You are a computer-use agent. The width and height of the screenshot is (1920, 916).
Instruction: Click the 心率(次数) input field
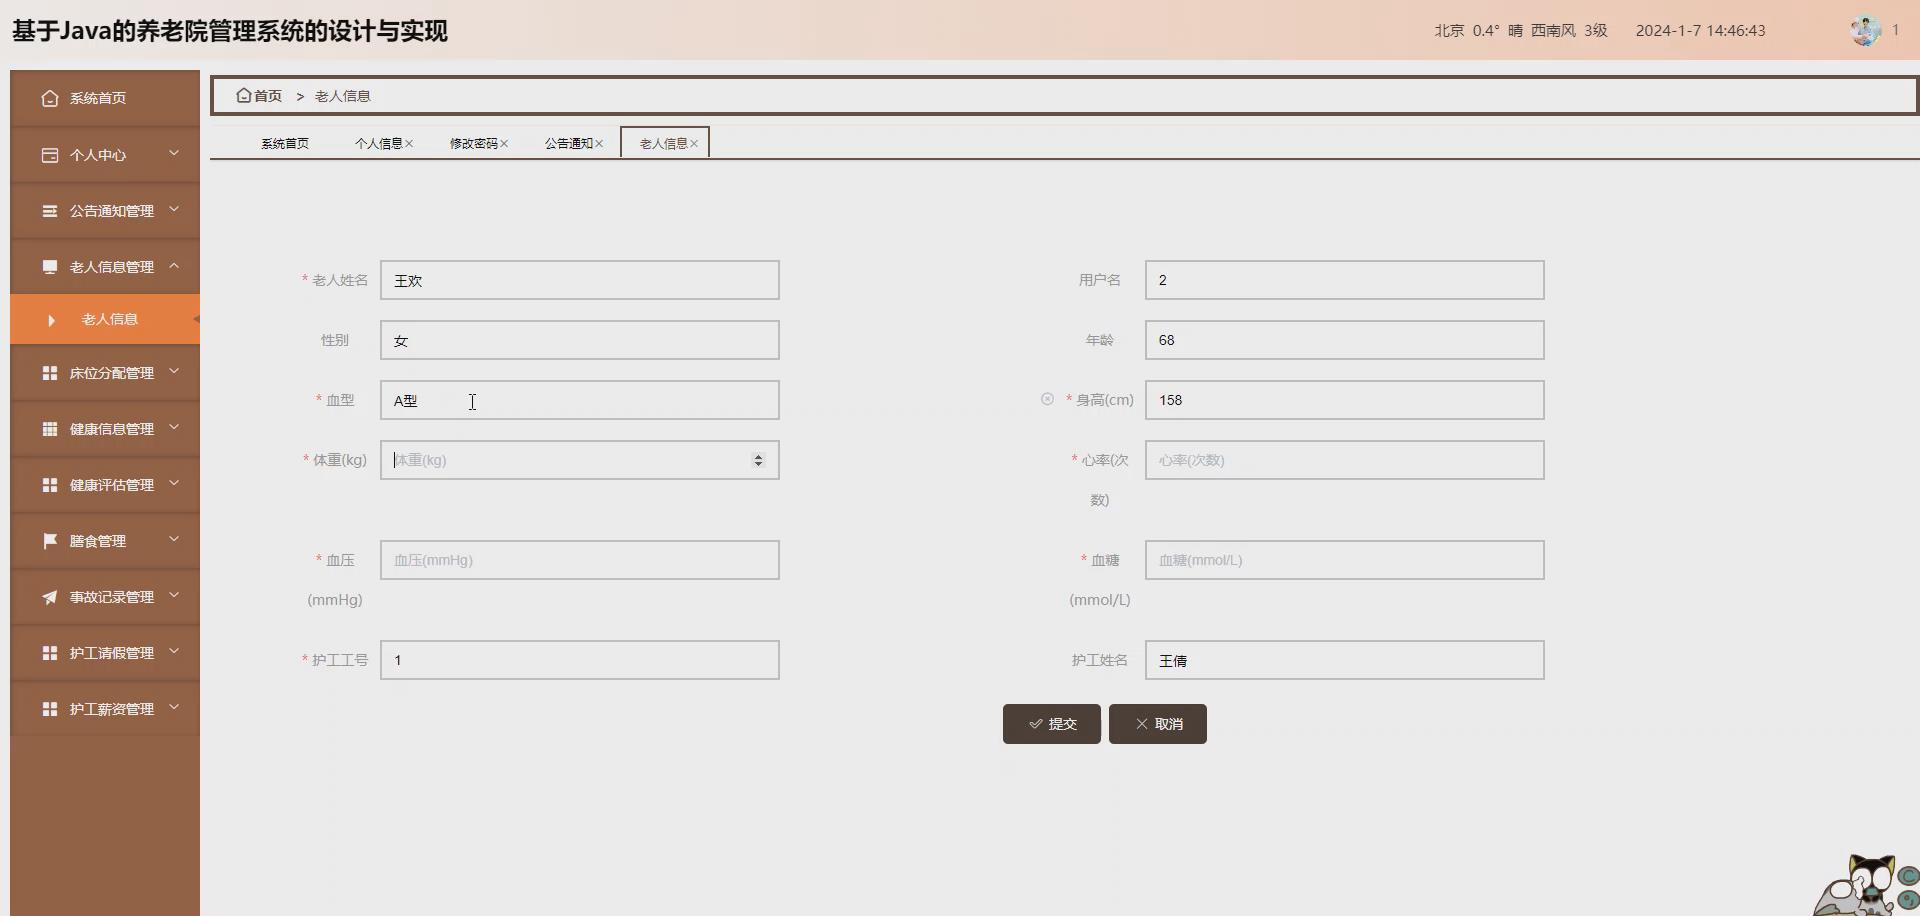[x=1345, y=460]
